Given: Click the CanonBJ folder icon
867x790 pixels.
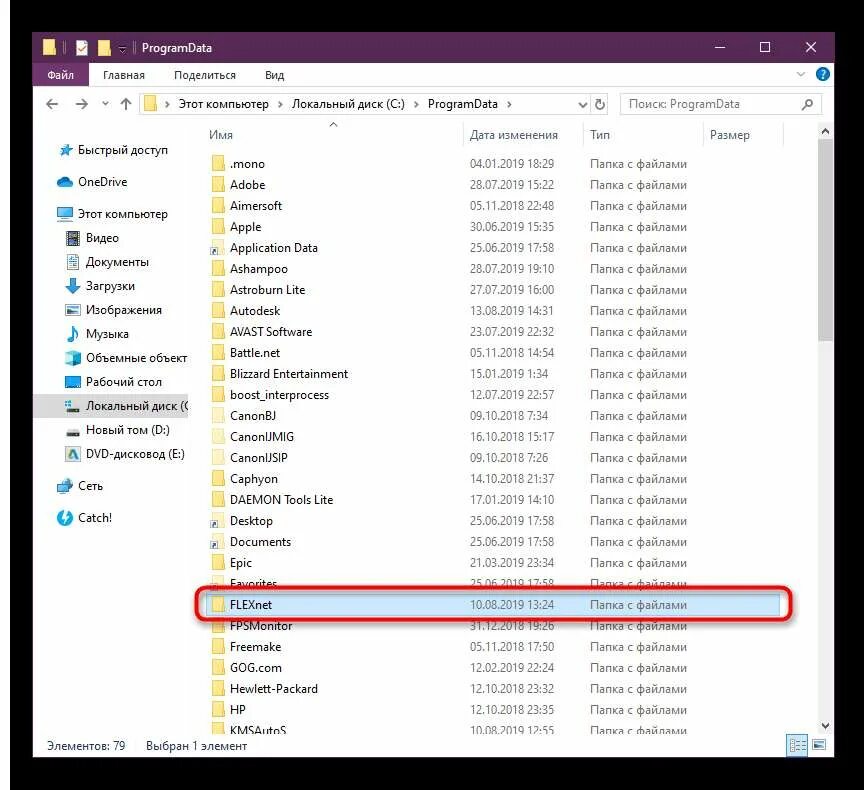Looking at the screenshot, I should (219, 416).
